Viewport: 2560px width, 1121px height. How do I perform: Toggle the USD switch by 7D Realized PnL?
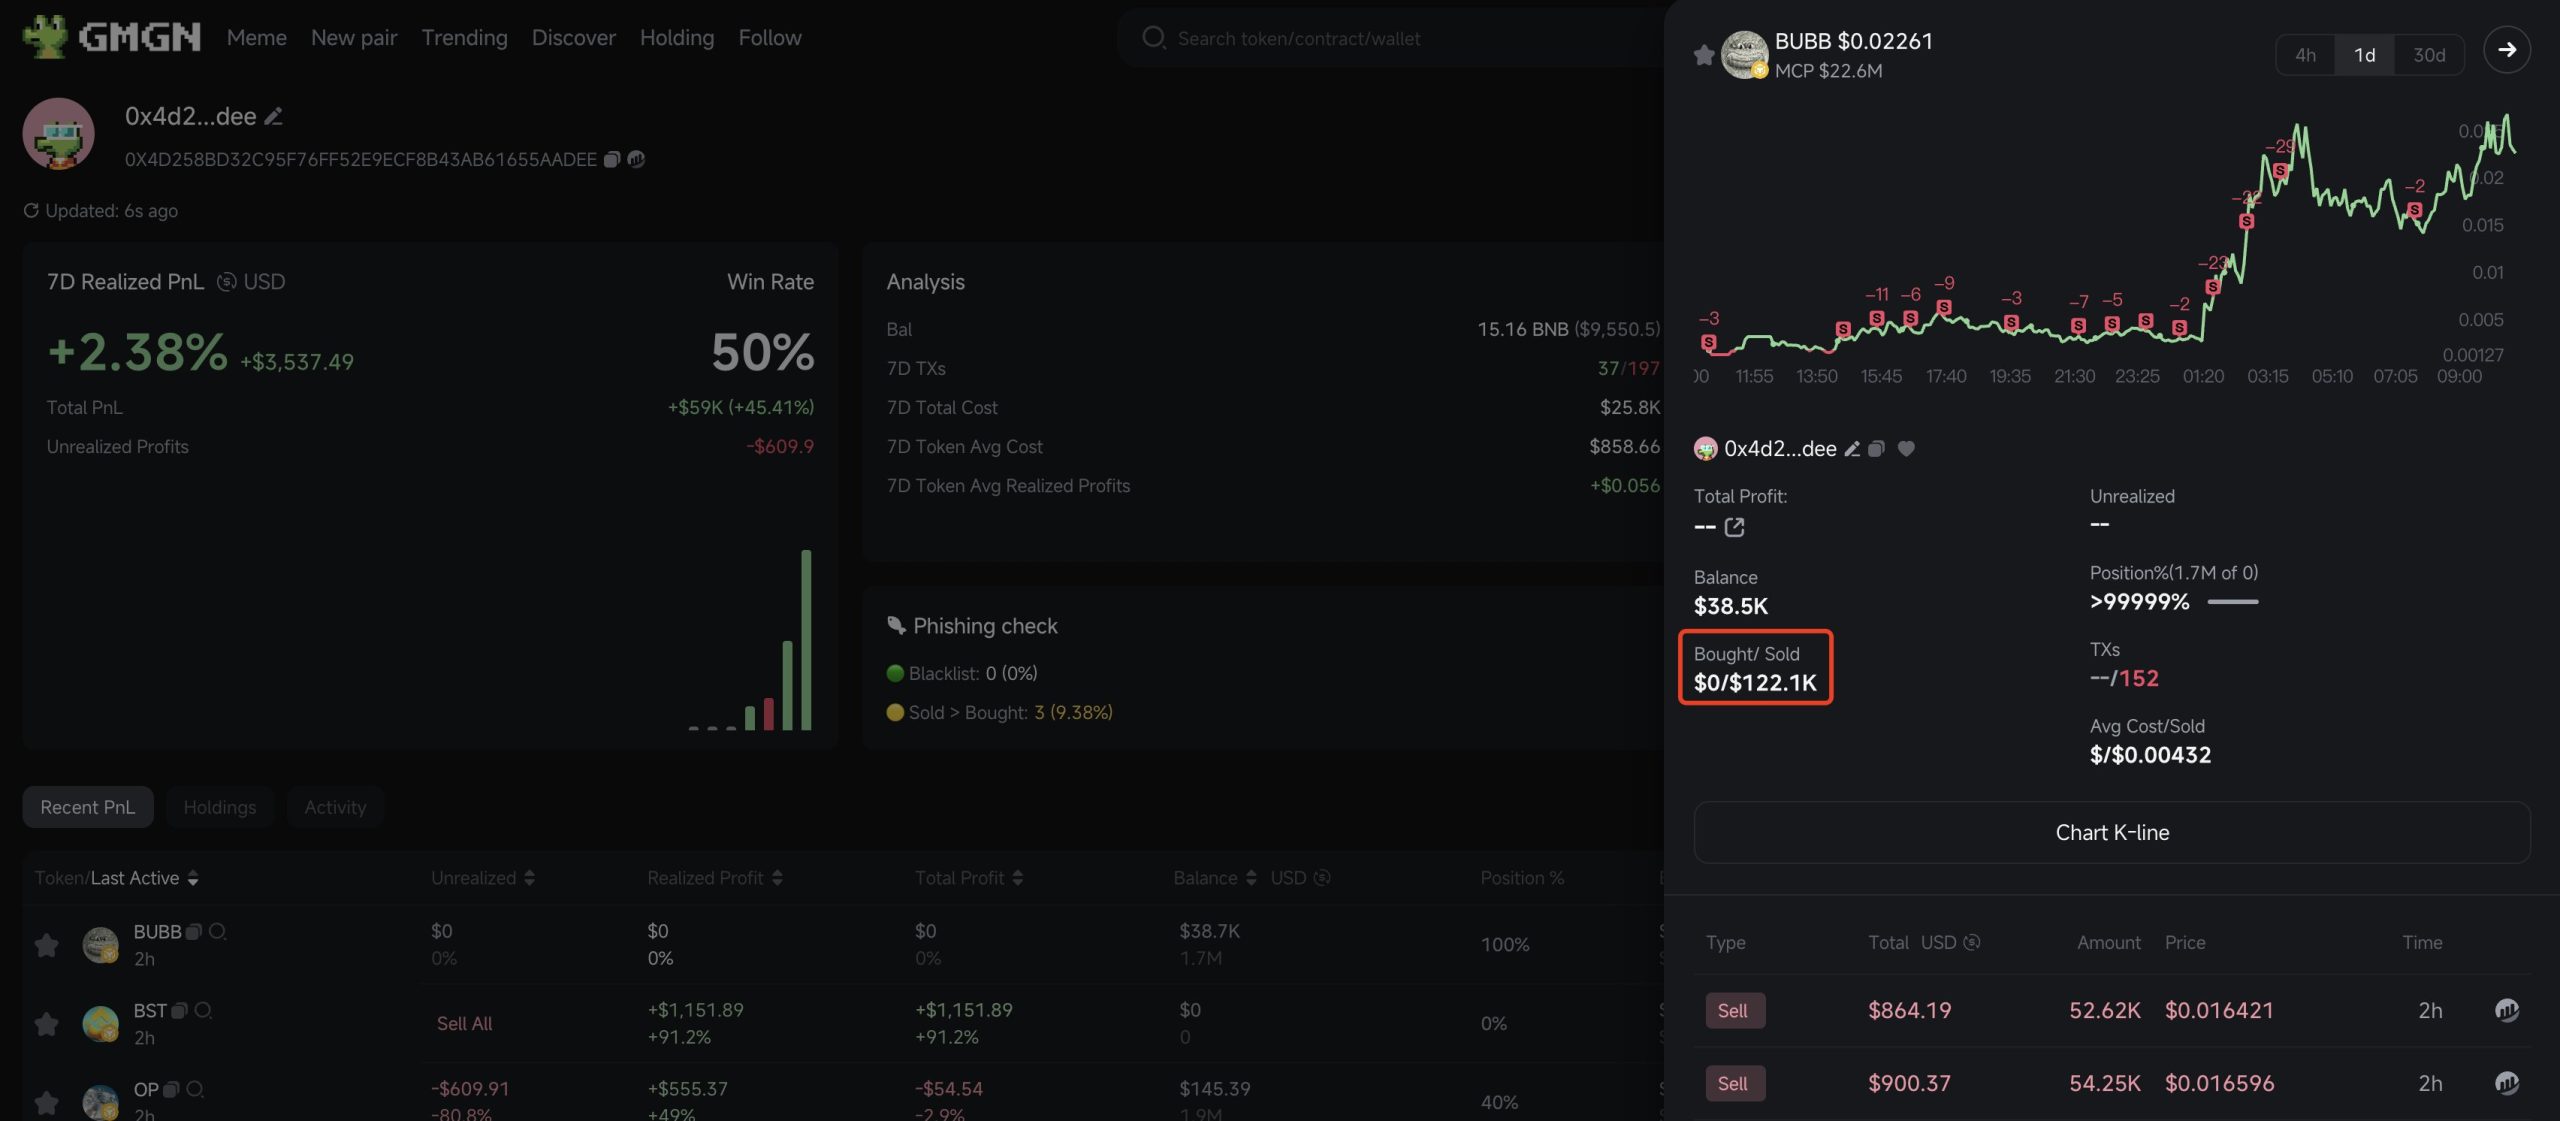pyautogui.click(x=227, y=282)
